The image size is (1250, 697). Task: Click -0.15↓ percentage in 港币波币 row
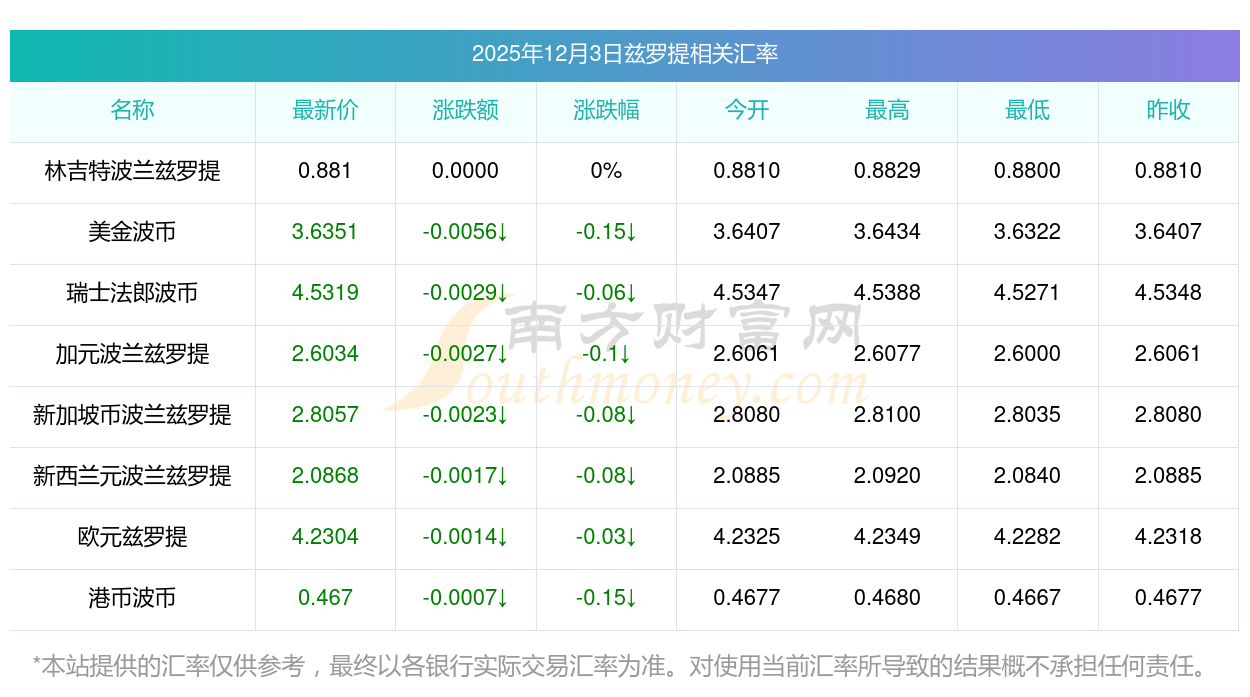click(x=606, y=598)
